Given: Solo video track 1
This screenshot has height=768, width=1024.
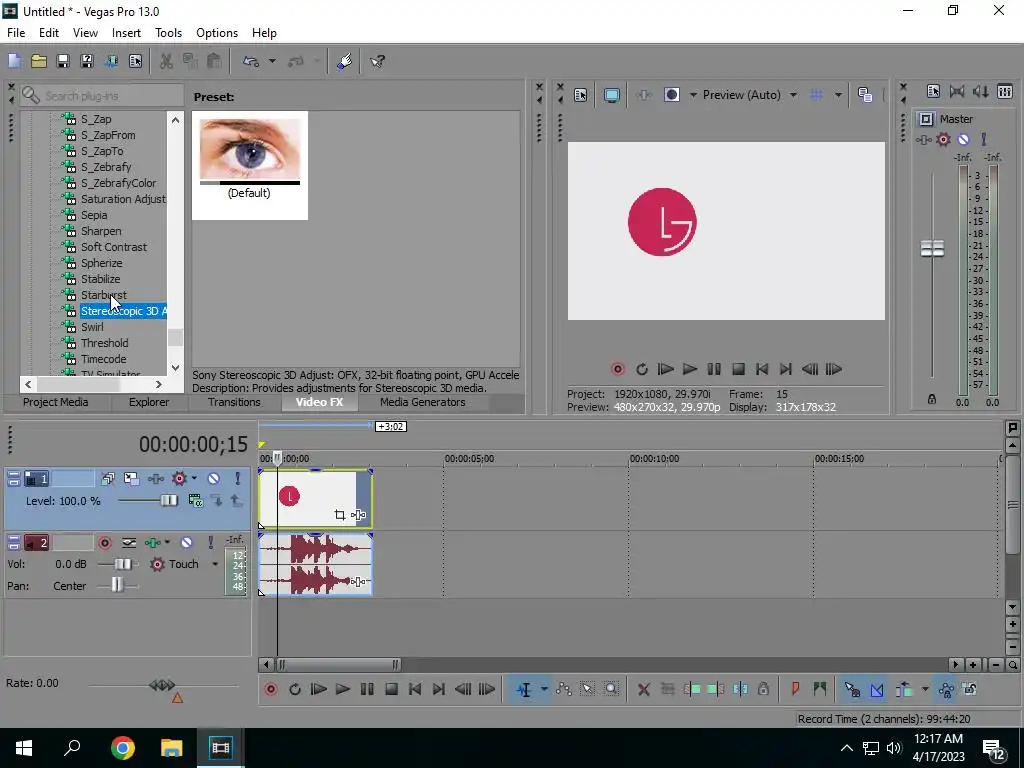Looking at the screenshot, I should (238, 479).
